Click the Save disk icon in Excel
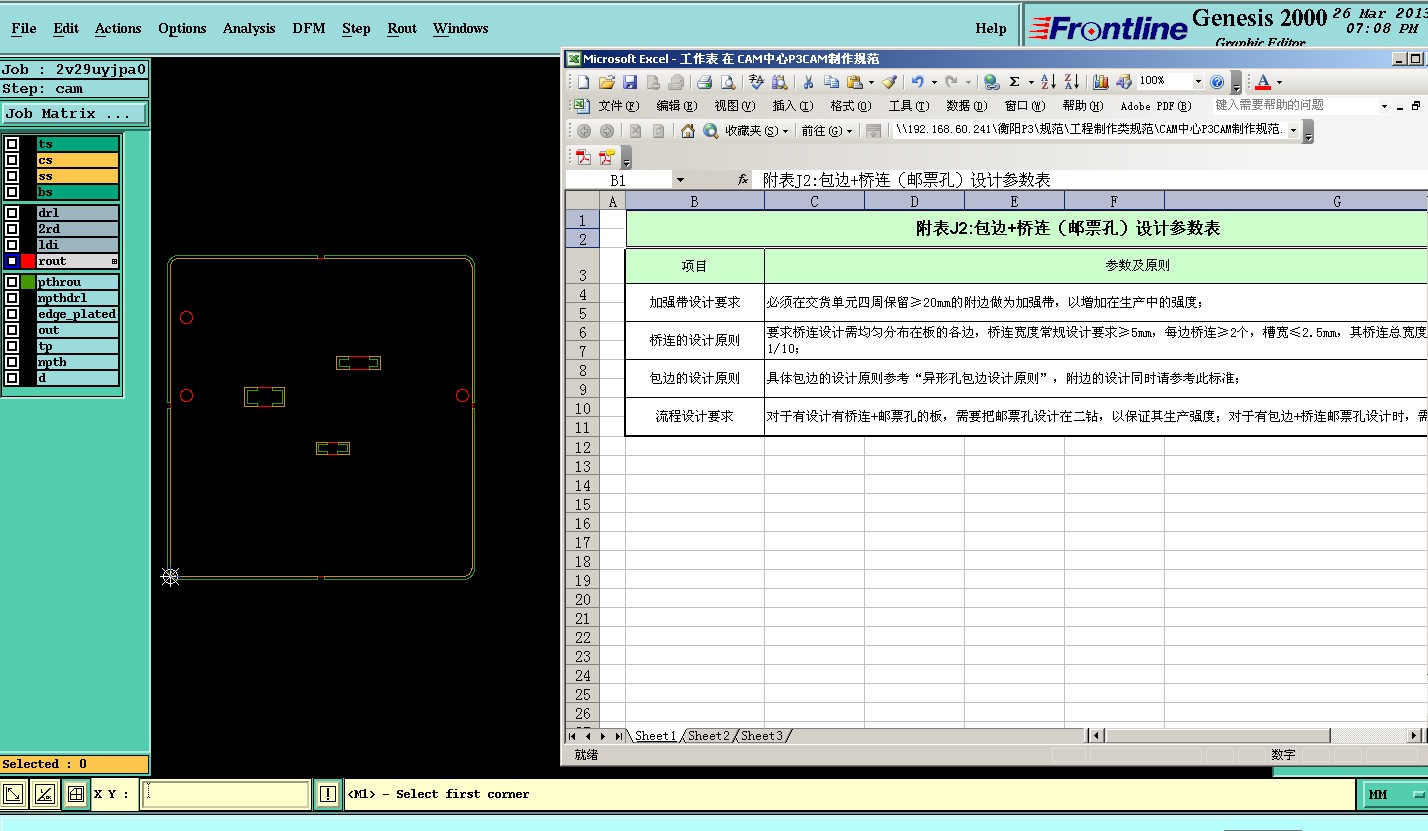The image size is (1428, 831). tap(630, 82)
